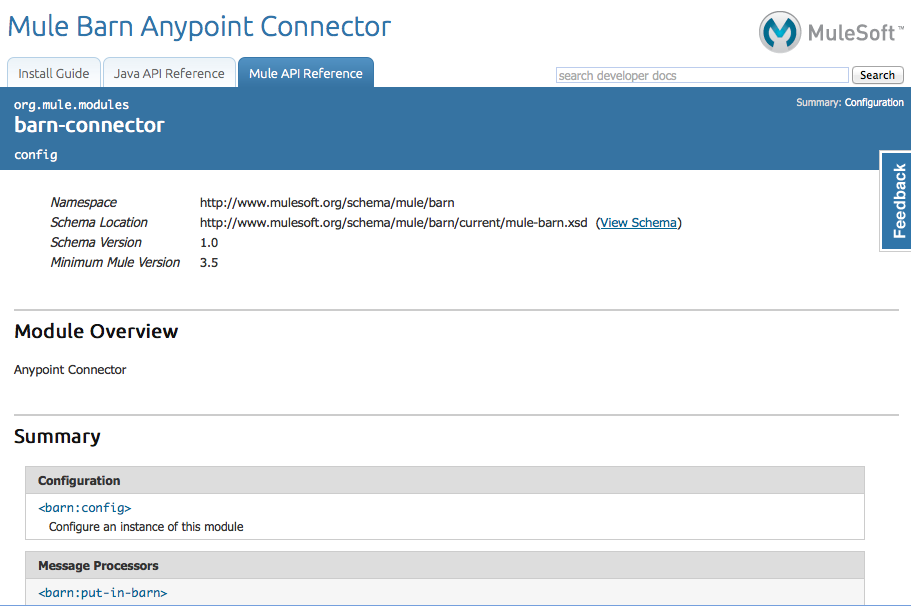911x606 pixels.
Task: Click the config breadcrumb label
Action: click(35, 155)
